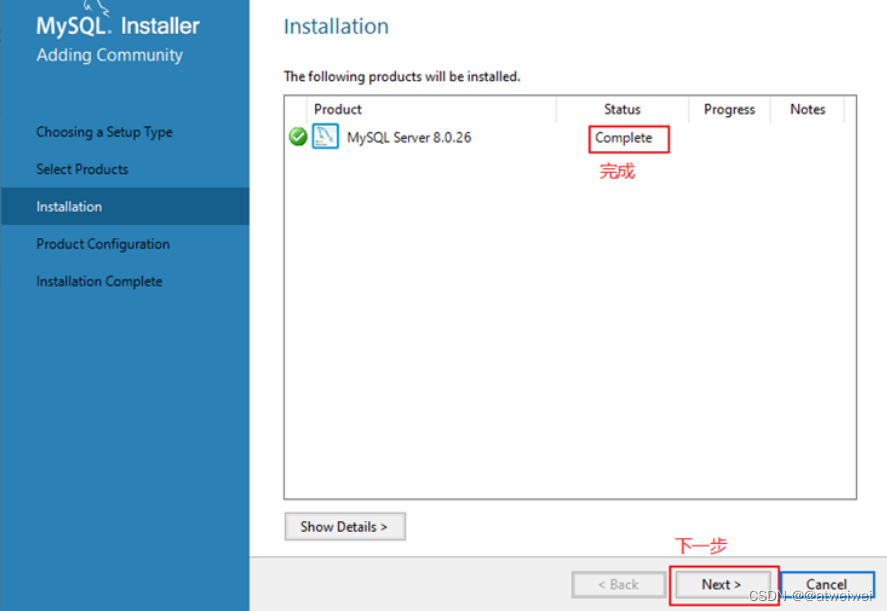Screen dimensions: 887x611
Task: Click the MySQL dolphin logo
Action: tap(94, 7)
